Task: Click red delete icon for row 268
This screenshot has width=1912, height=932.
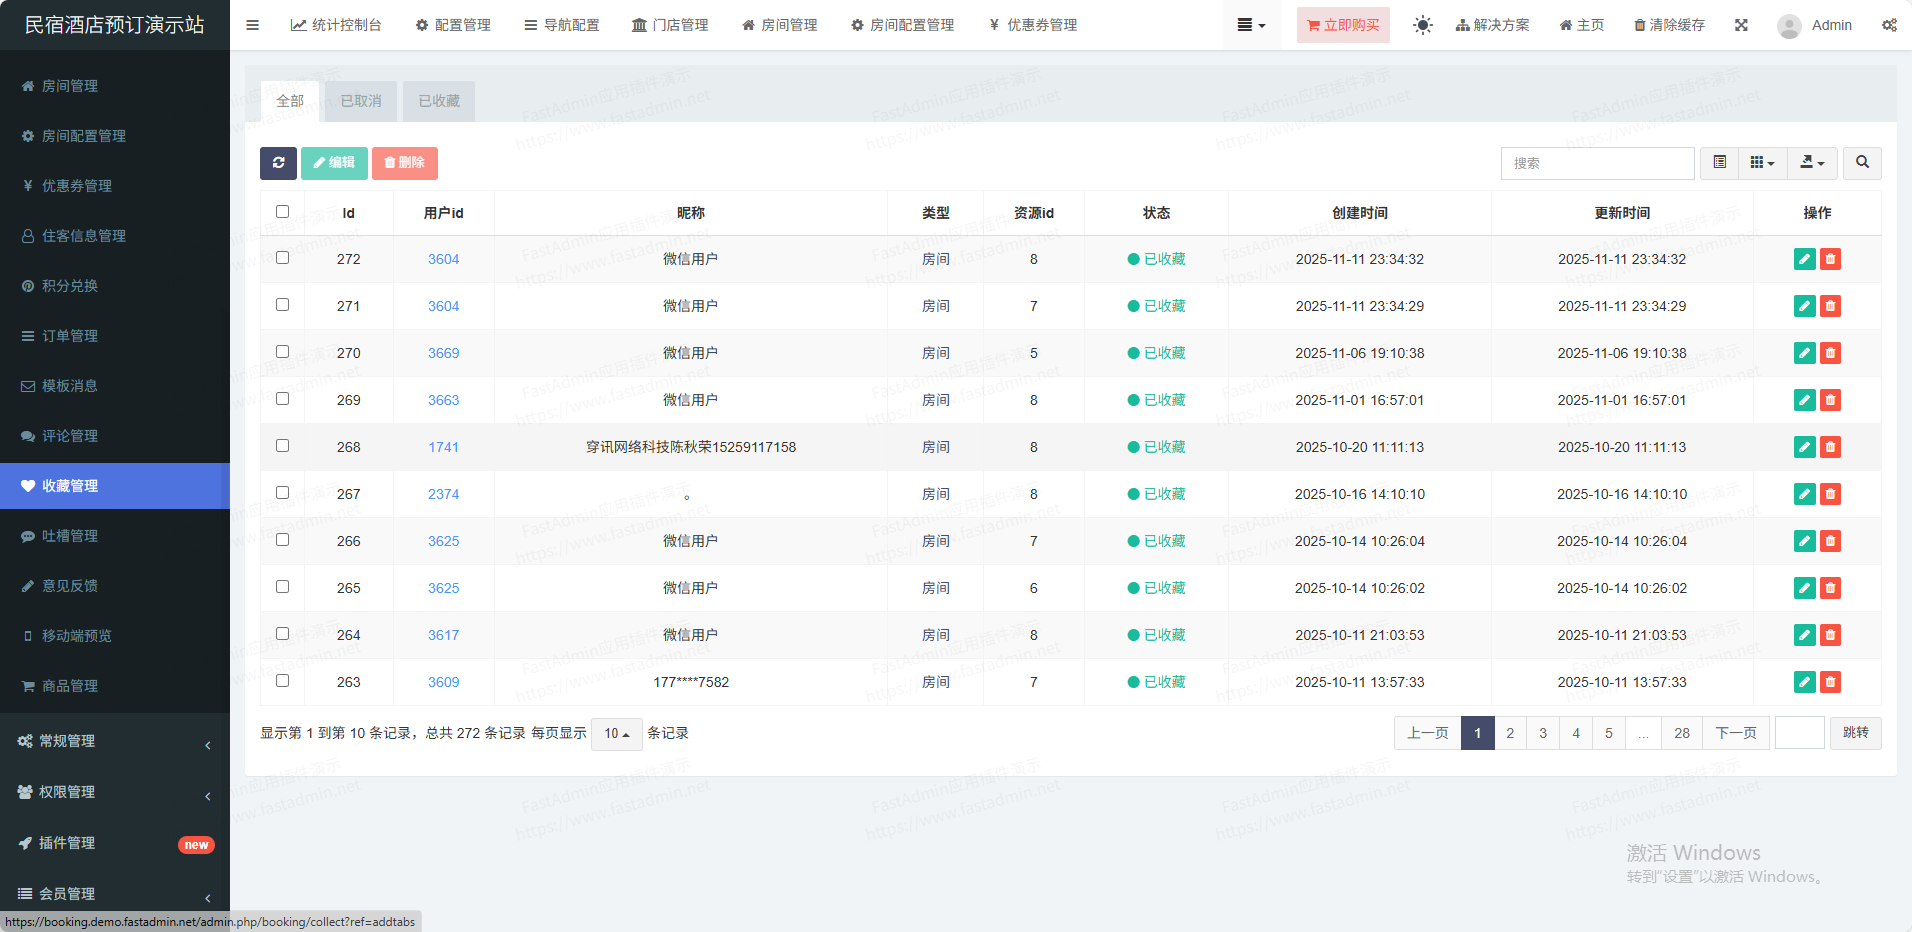Action: coord(1830,447)
